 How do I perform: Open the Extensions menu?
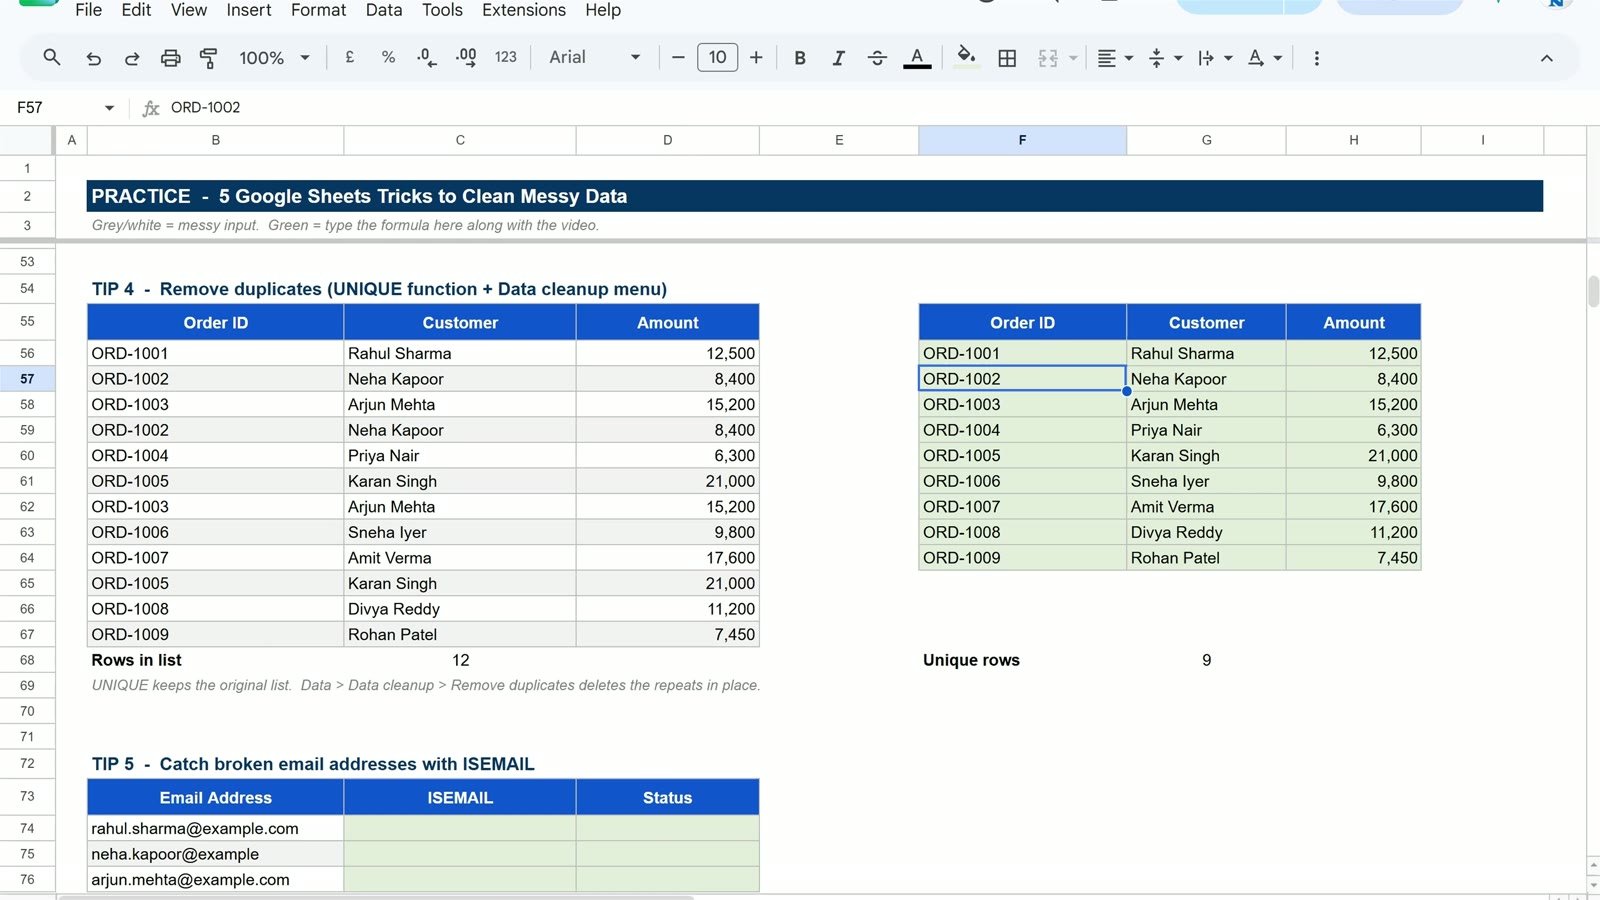coord(524,10)
